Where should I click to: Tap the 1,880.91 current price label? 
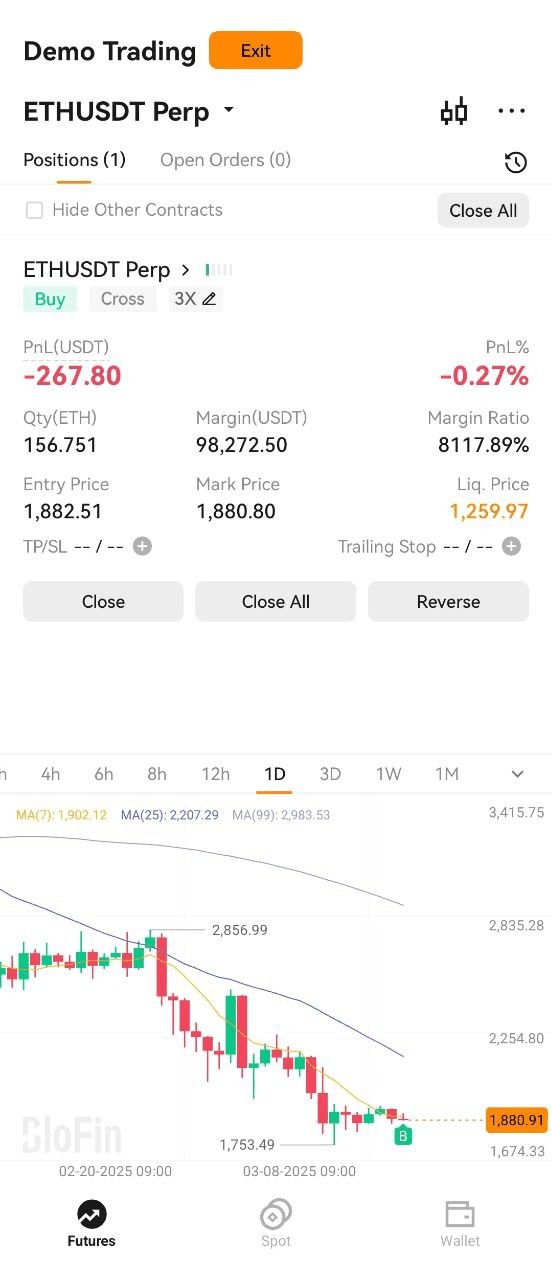point(517,1121)
